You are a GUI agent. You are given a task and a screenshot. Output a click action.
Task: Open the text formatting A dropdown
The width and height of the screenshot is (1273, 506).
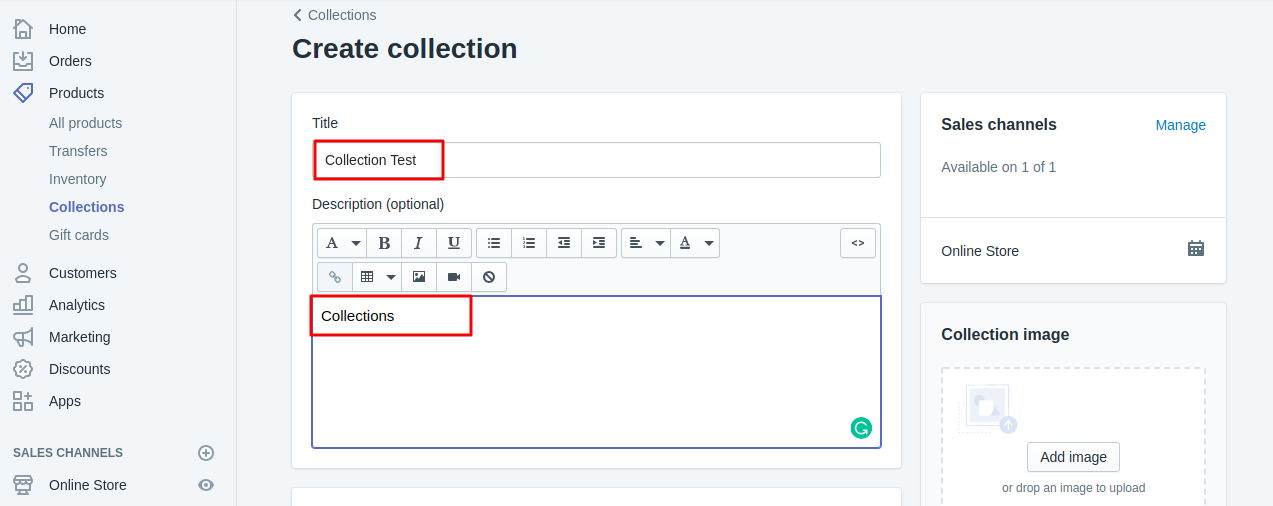pos(342,243)
